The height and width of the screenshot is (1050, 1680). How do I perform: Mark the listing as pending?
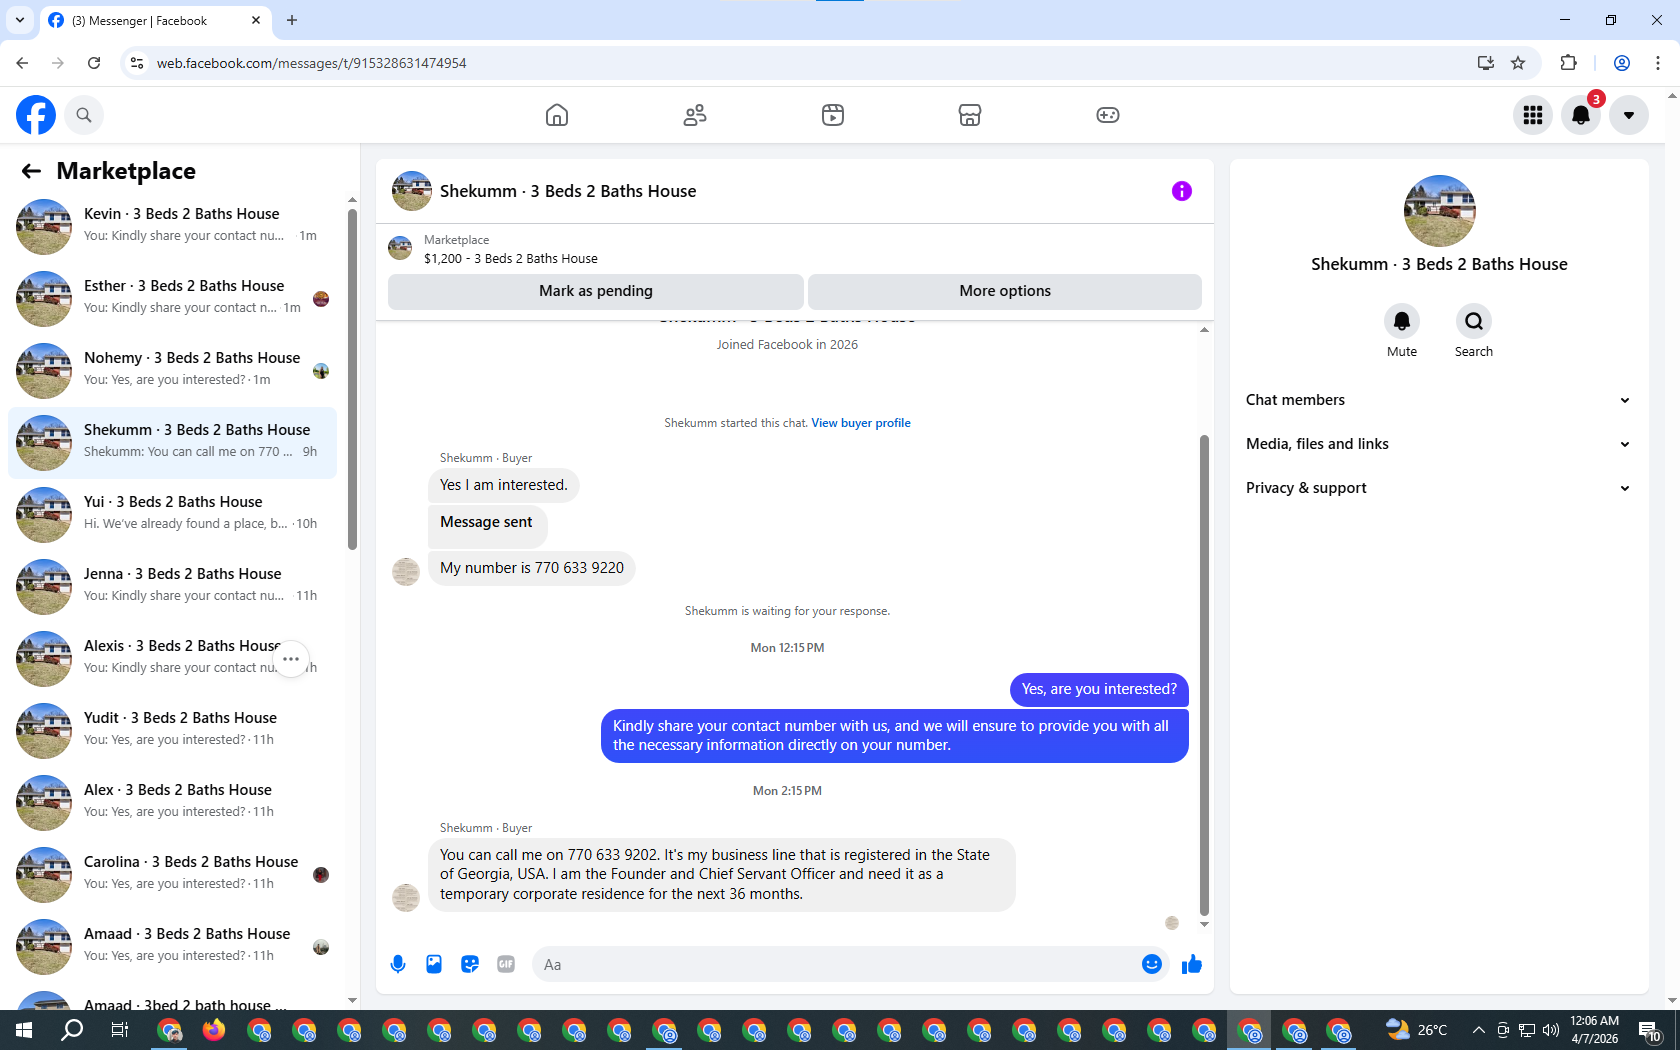coord(596,291)
